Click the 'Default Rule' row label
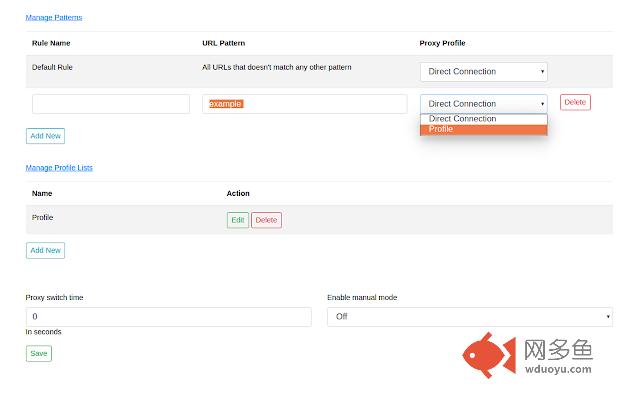Image resolution: width=640 pixels, height=400 pixels. point(52,67)
